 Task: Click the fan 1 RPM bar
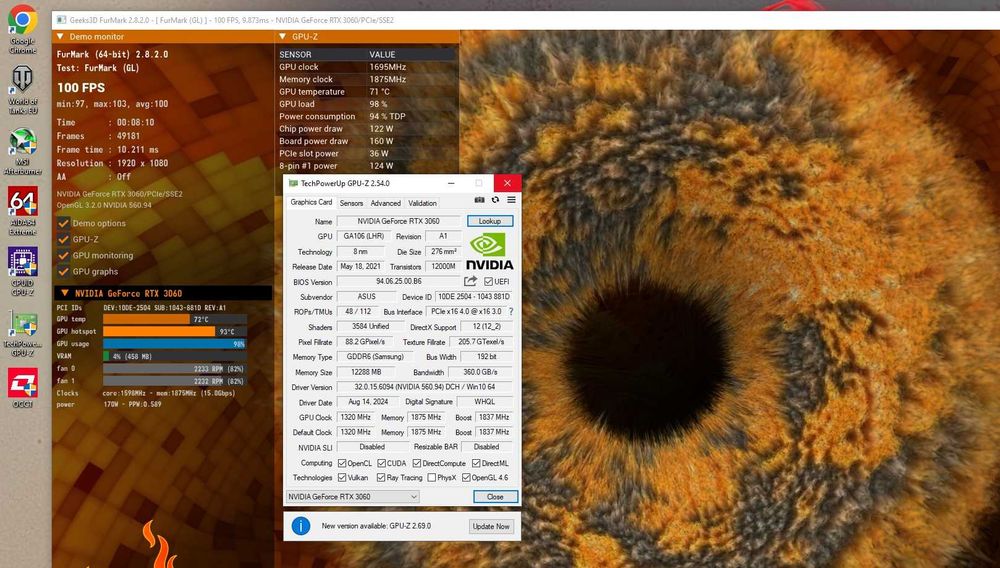tap(175, 381)
